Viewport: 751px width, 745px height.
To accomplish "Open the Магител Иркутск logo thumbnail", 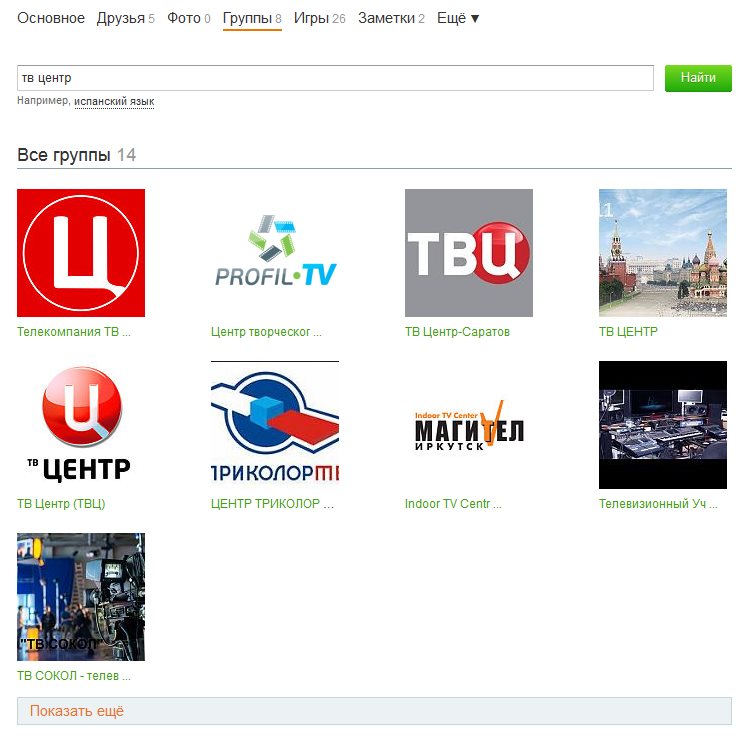I will (x=469, y=425).
